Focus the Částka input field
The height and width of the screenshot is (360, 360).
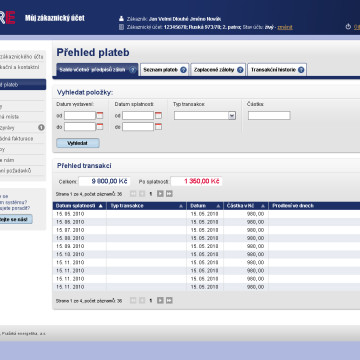(x=269, y=116)
